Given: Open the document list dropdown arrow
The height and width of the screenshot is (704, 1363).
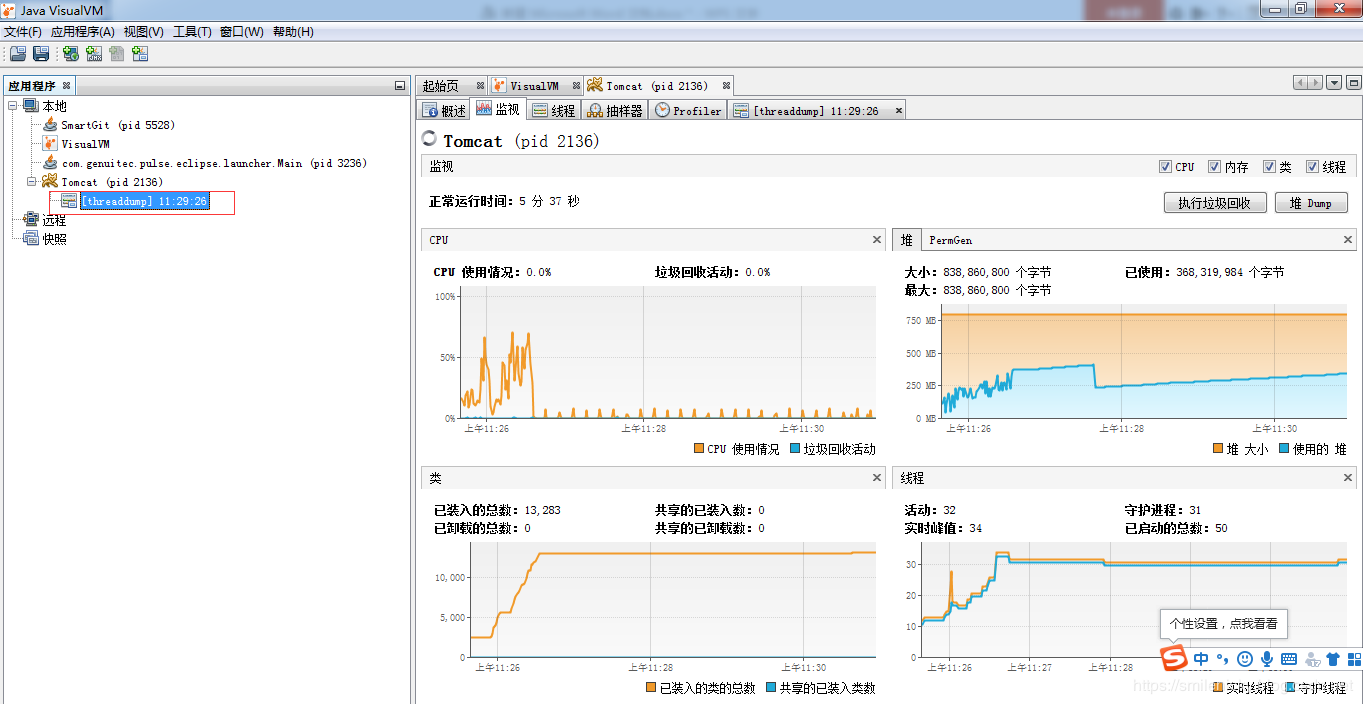Looking at the screenshot, I should point(1334,83).
